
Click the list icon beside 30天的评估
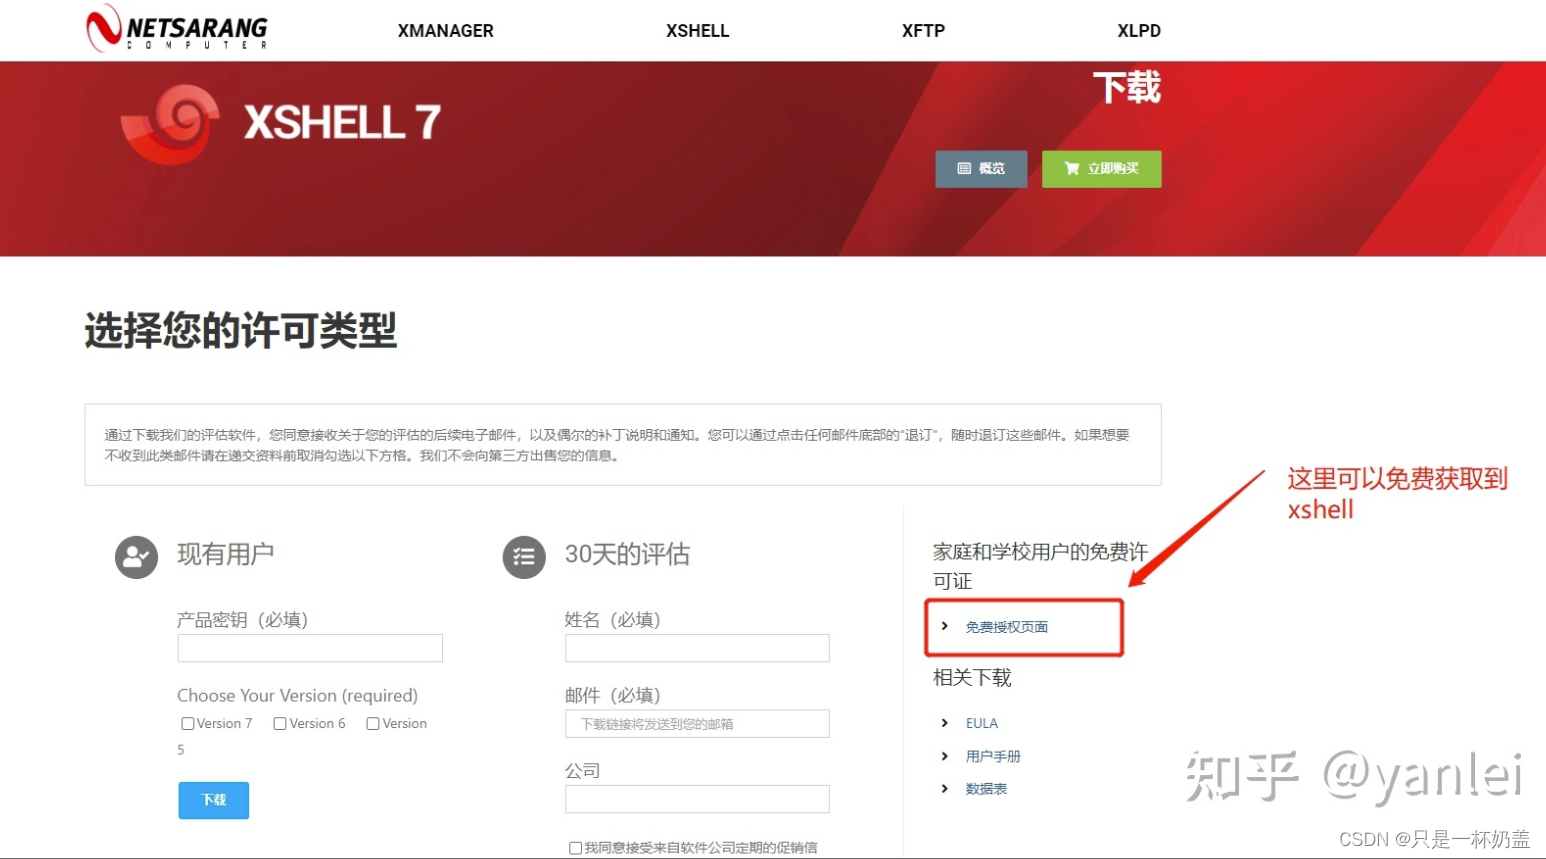pyautogui.click(x=524, y=557)
